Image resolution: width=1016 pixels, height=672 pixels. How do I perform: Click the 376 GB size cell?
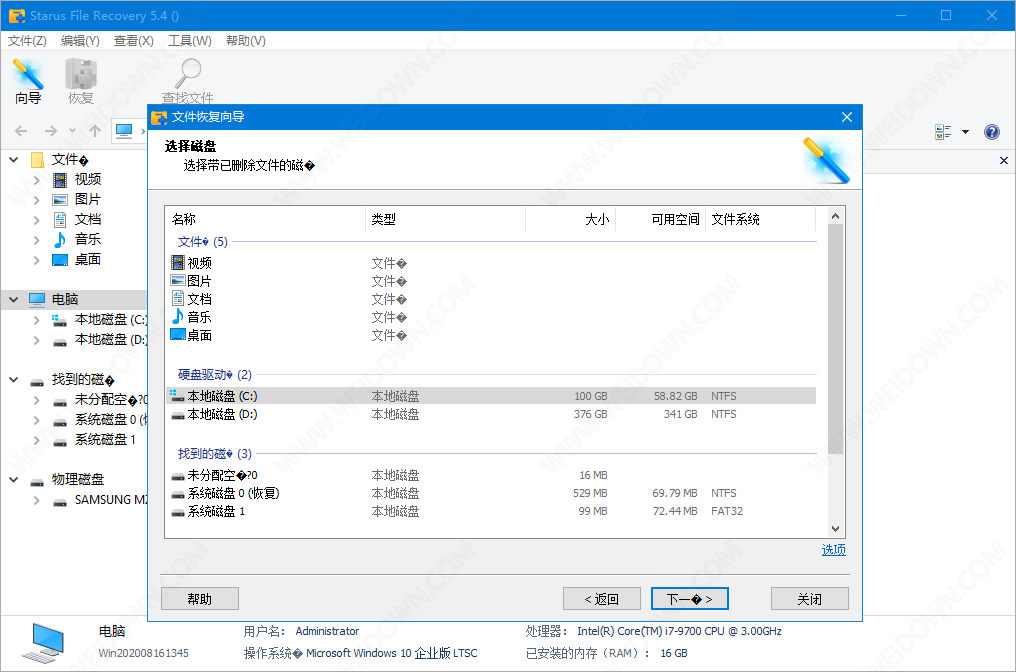click(x=590, y=414)
